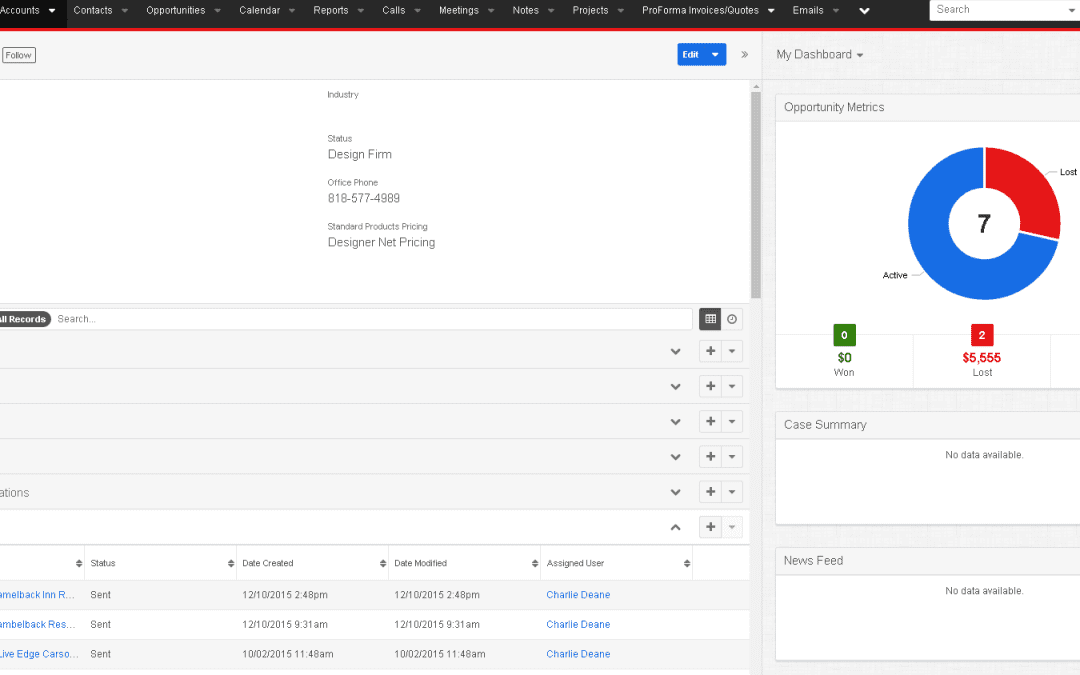Expand the Accounts tab dropdown arrow

click(52, 11)
